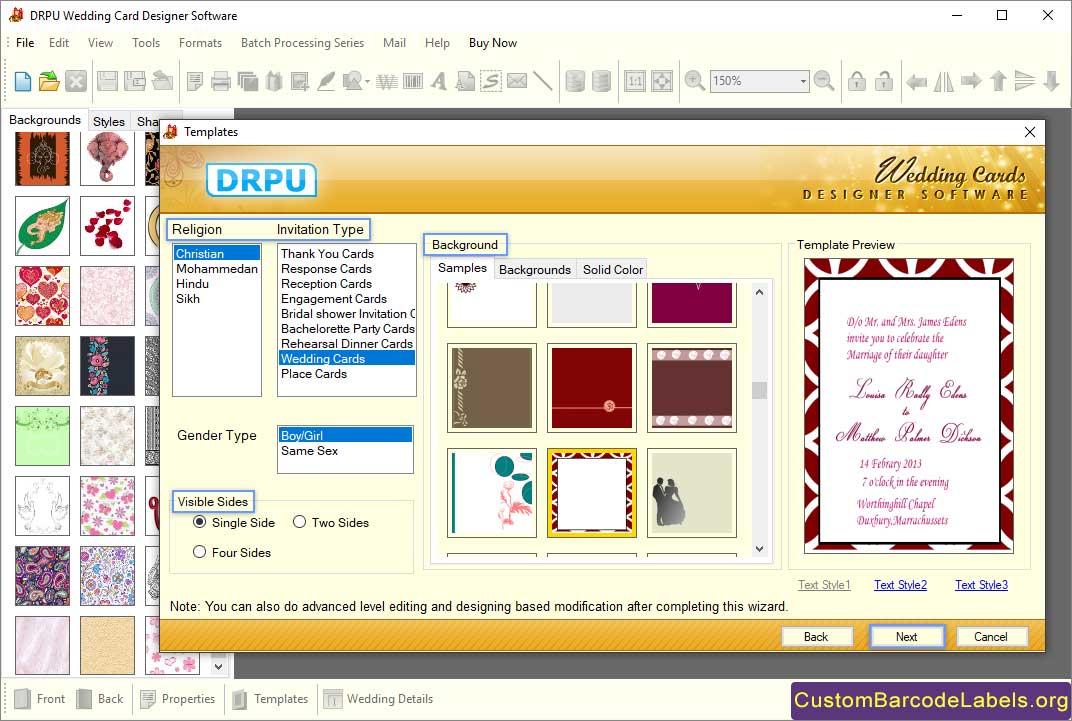Select Place Cards invitation type
Image resolution: width=1072 pixels, height=721 pixels.
pyautogui.click(x=347, y=374)
